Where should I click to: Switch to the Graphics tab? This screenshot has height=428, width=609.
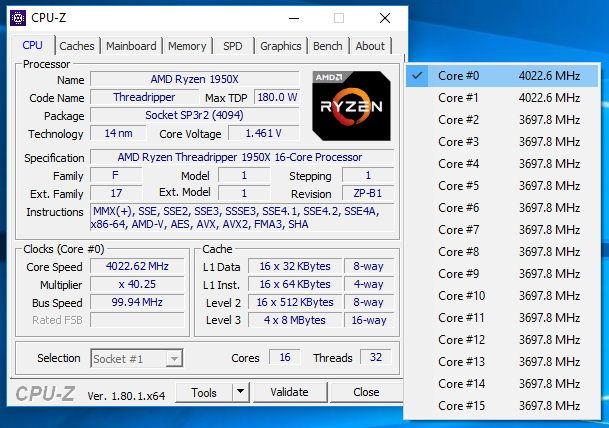point(281,46)
